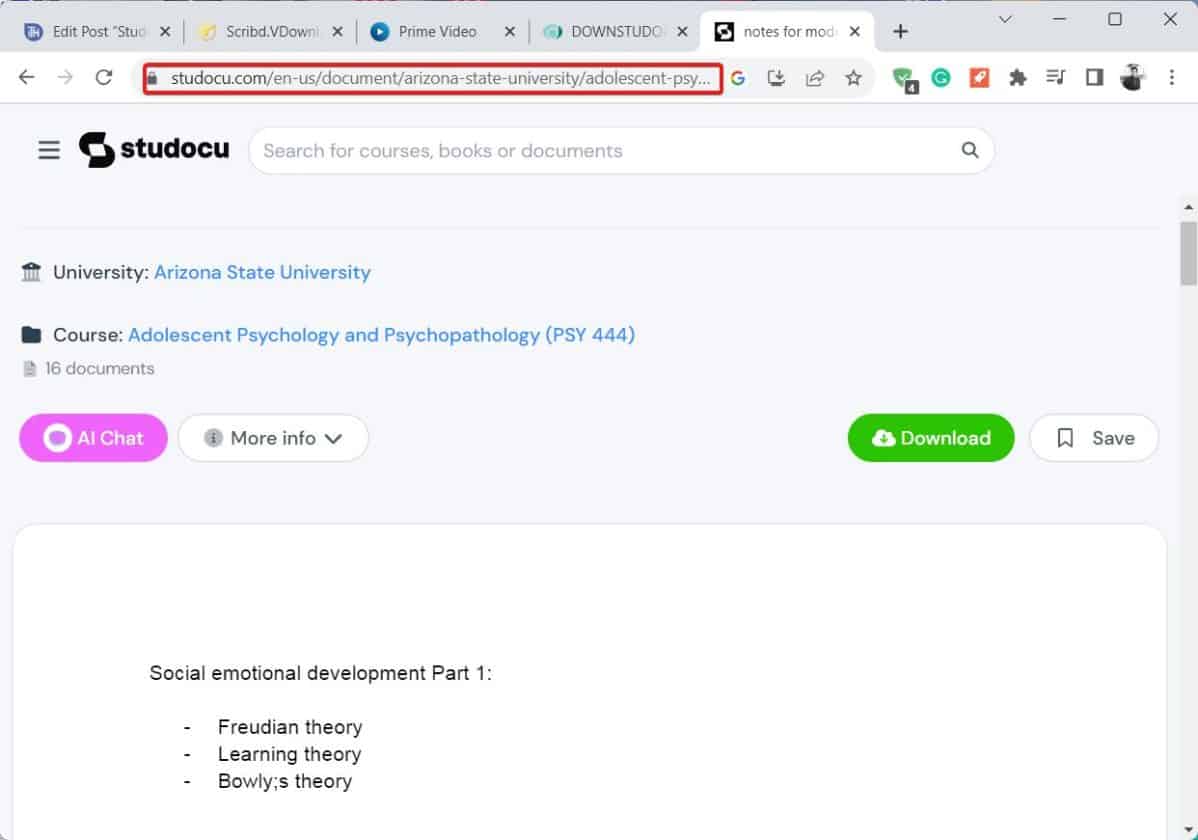1198x840 pixels.
Task: Open the red rocket extension icon
Action: pos(980,77)
